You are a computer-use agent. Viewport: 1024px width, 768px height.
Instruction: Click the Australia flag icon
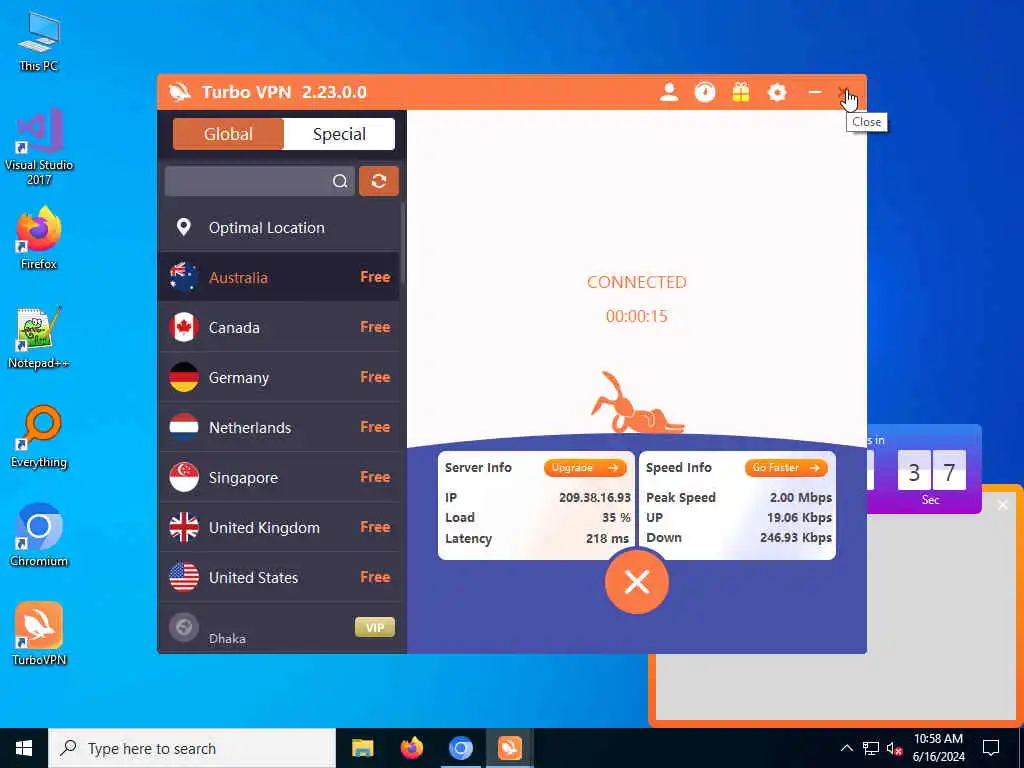click(x=184, y=277)
